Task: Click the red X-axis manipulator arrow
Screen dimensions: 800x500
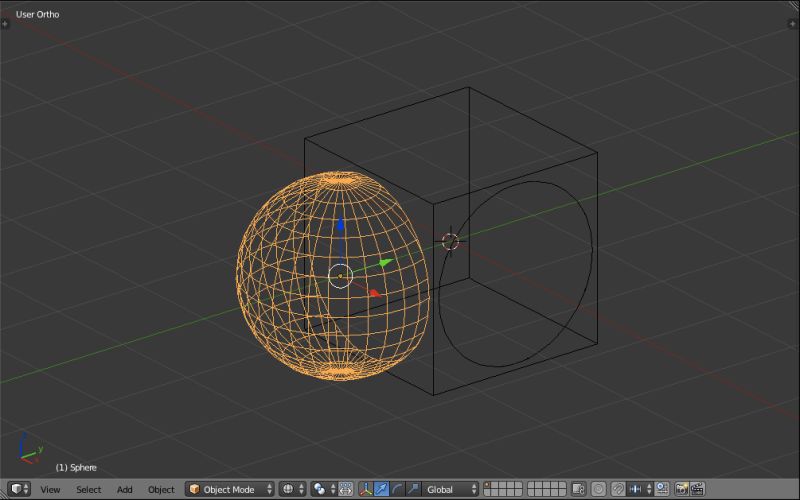Action: pyautogui.click(x=376, y=293)
